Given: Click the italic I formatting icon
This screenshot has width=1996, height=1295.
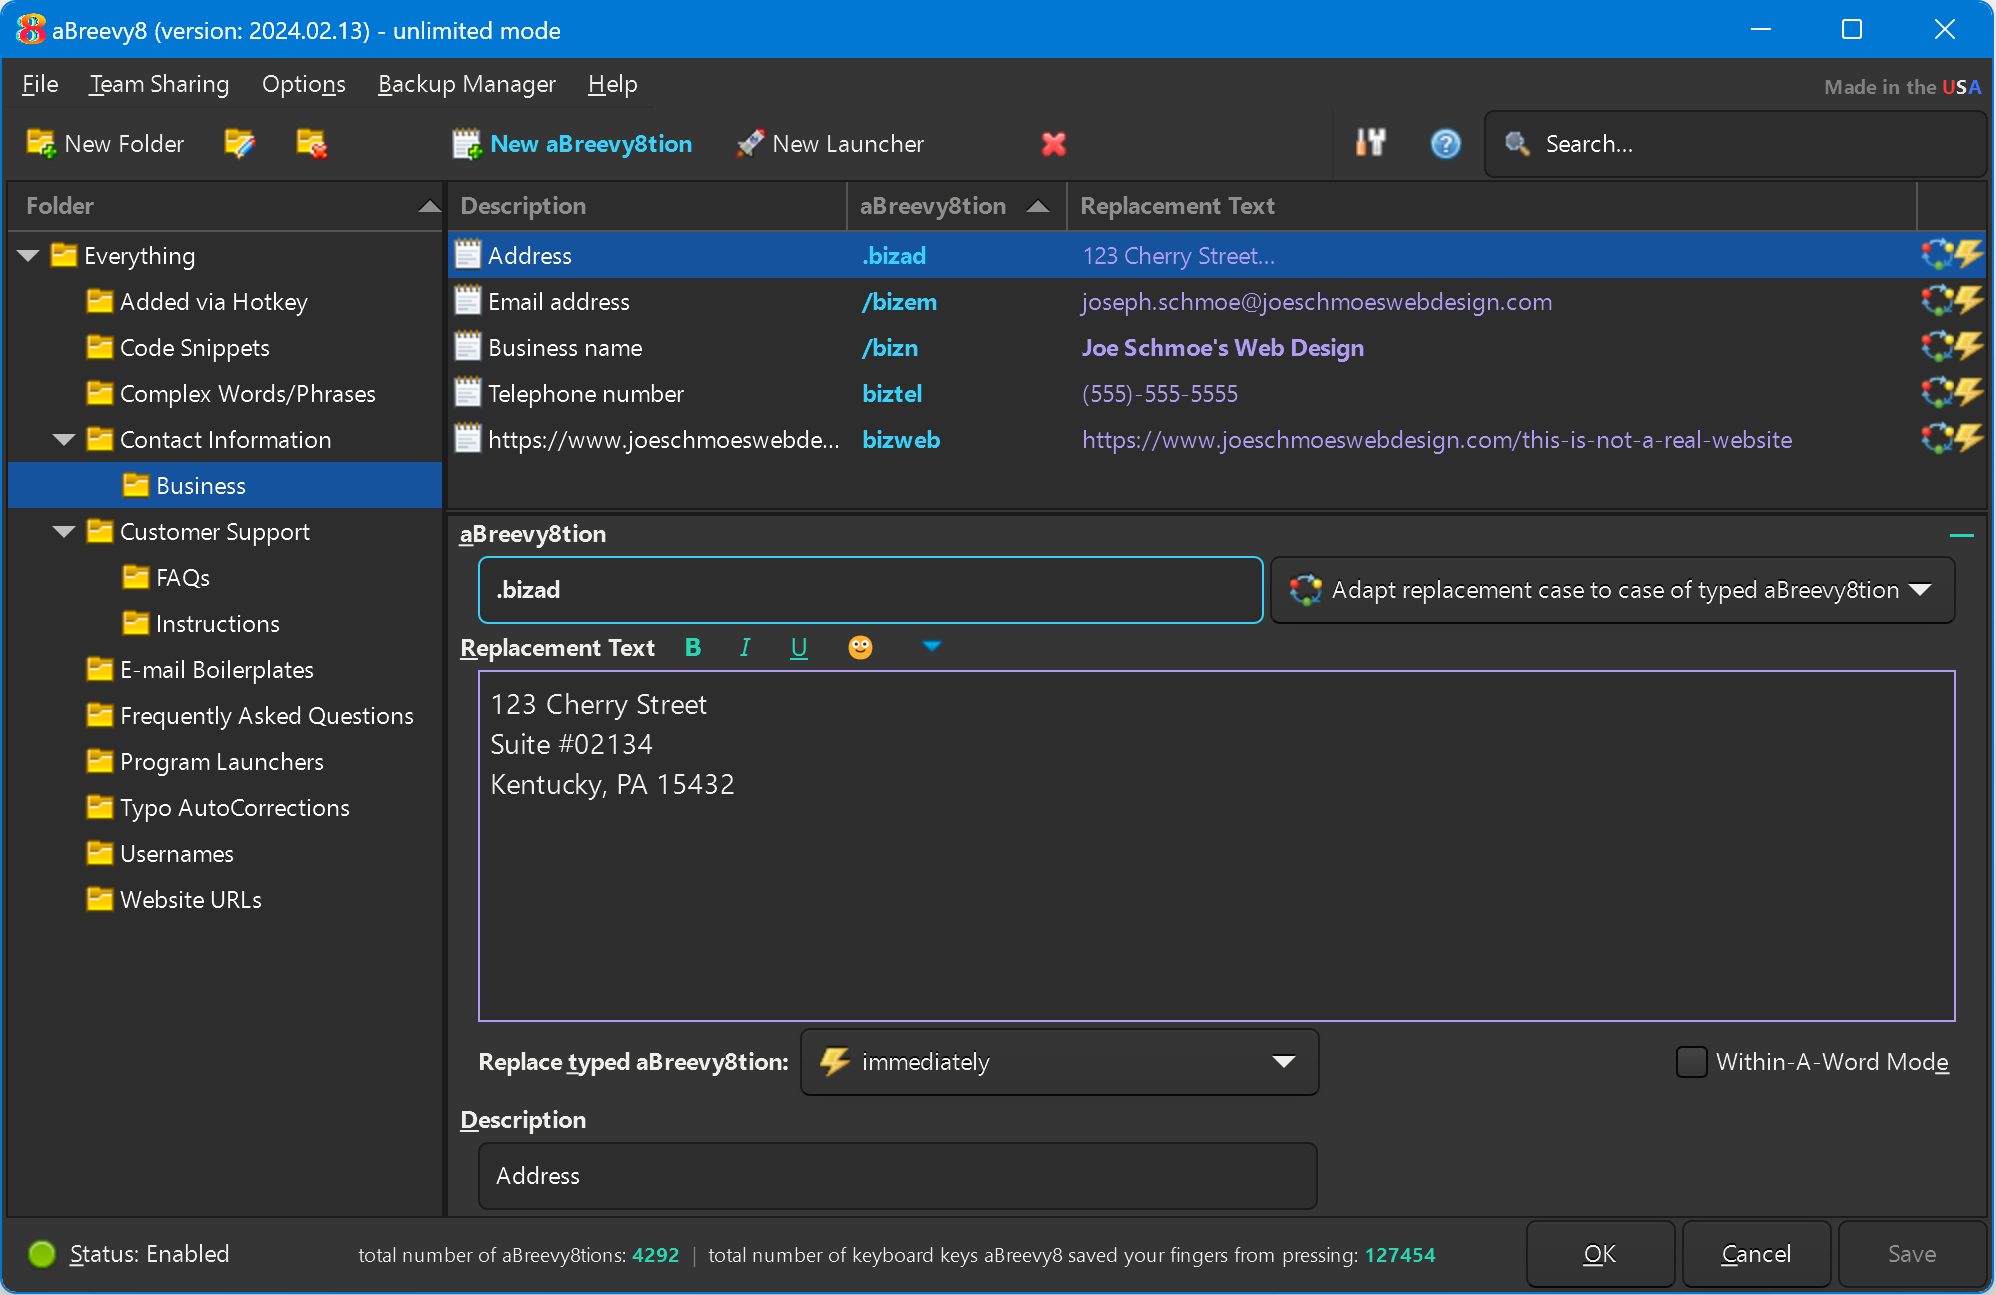Looking at the screenshot, I should click(745, 646).
